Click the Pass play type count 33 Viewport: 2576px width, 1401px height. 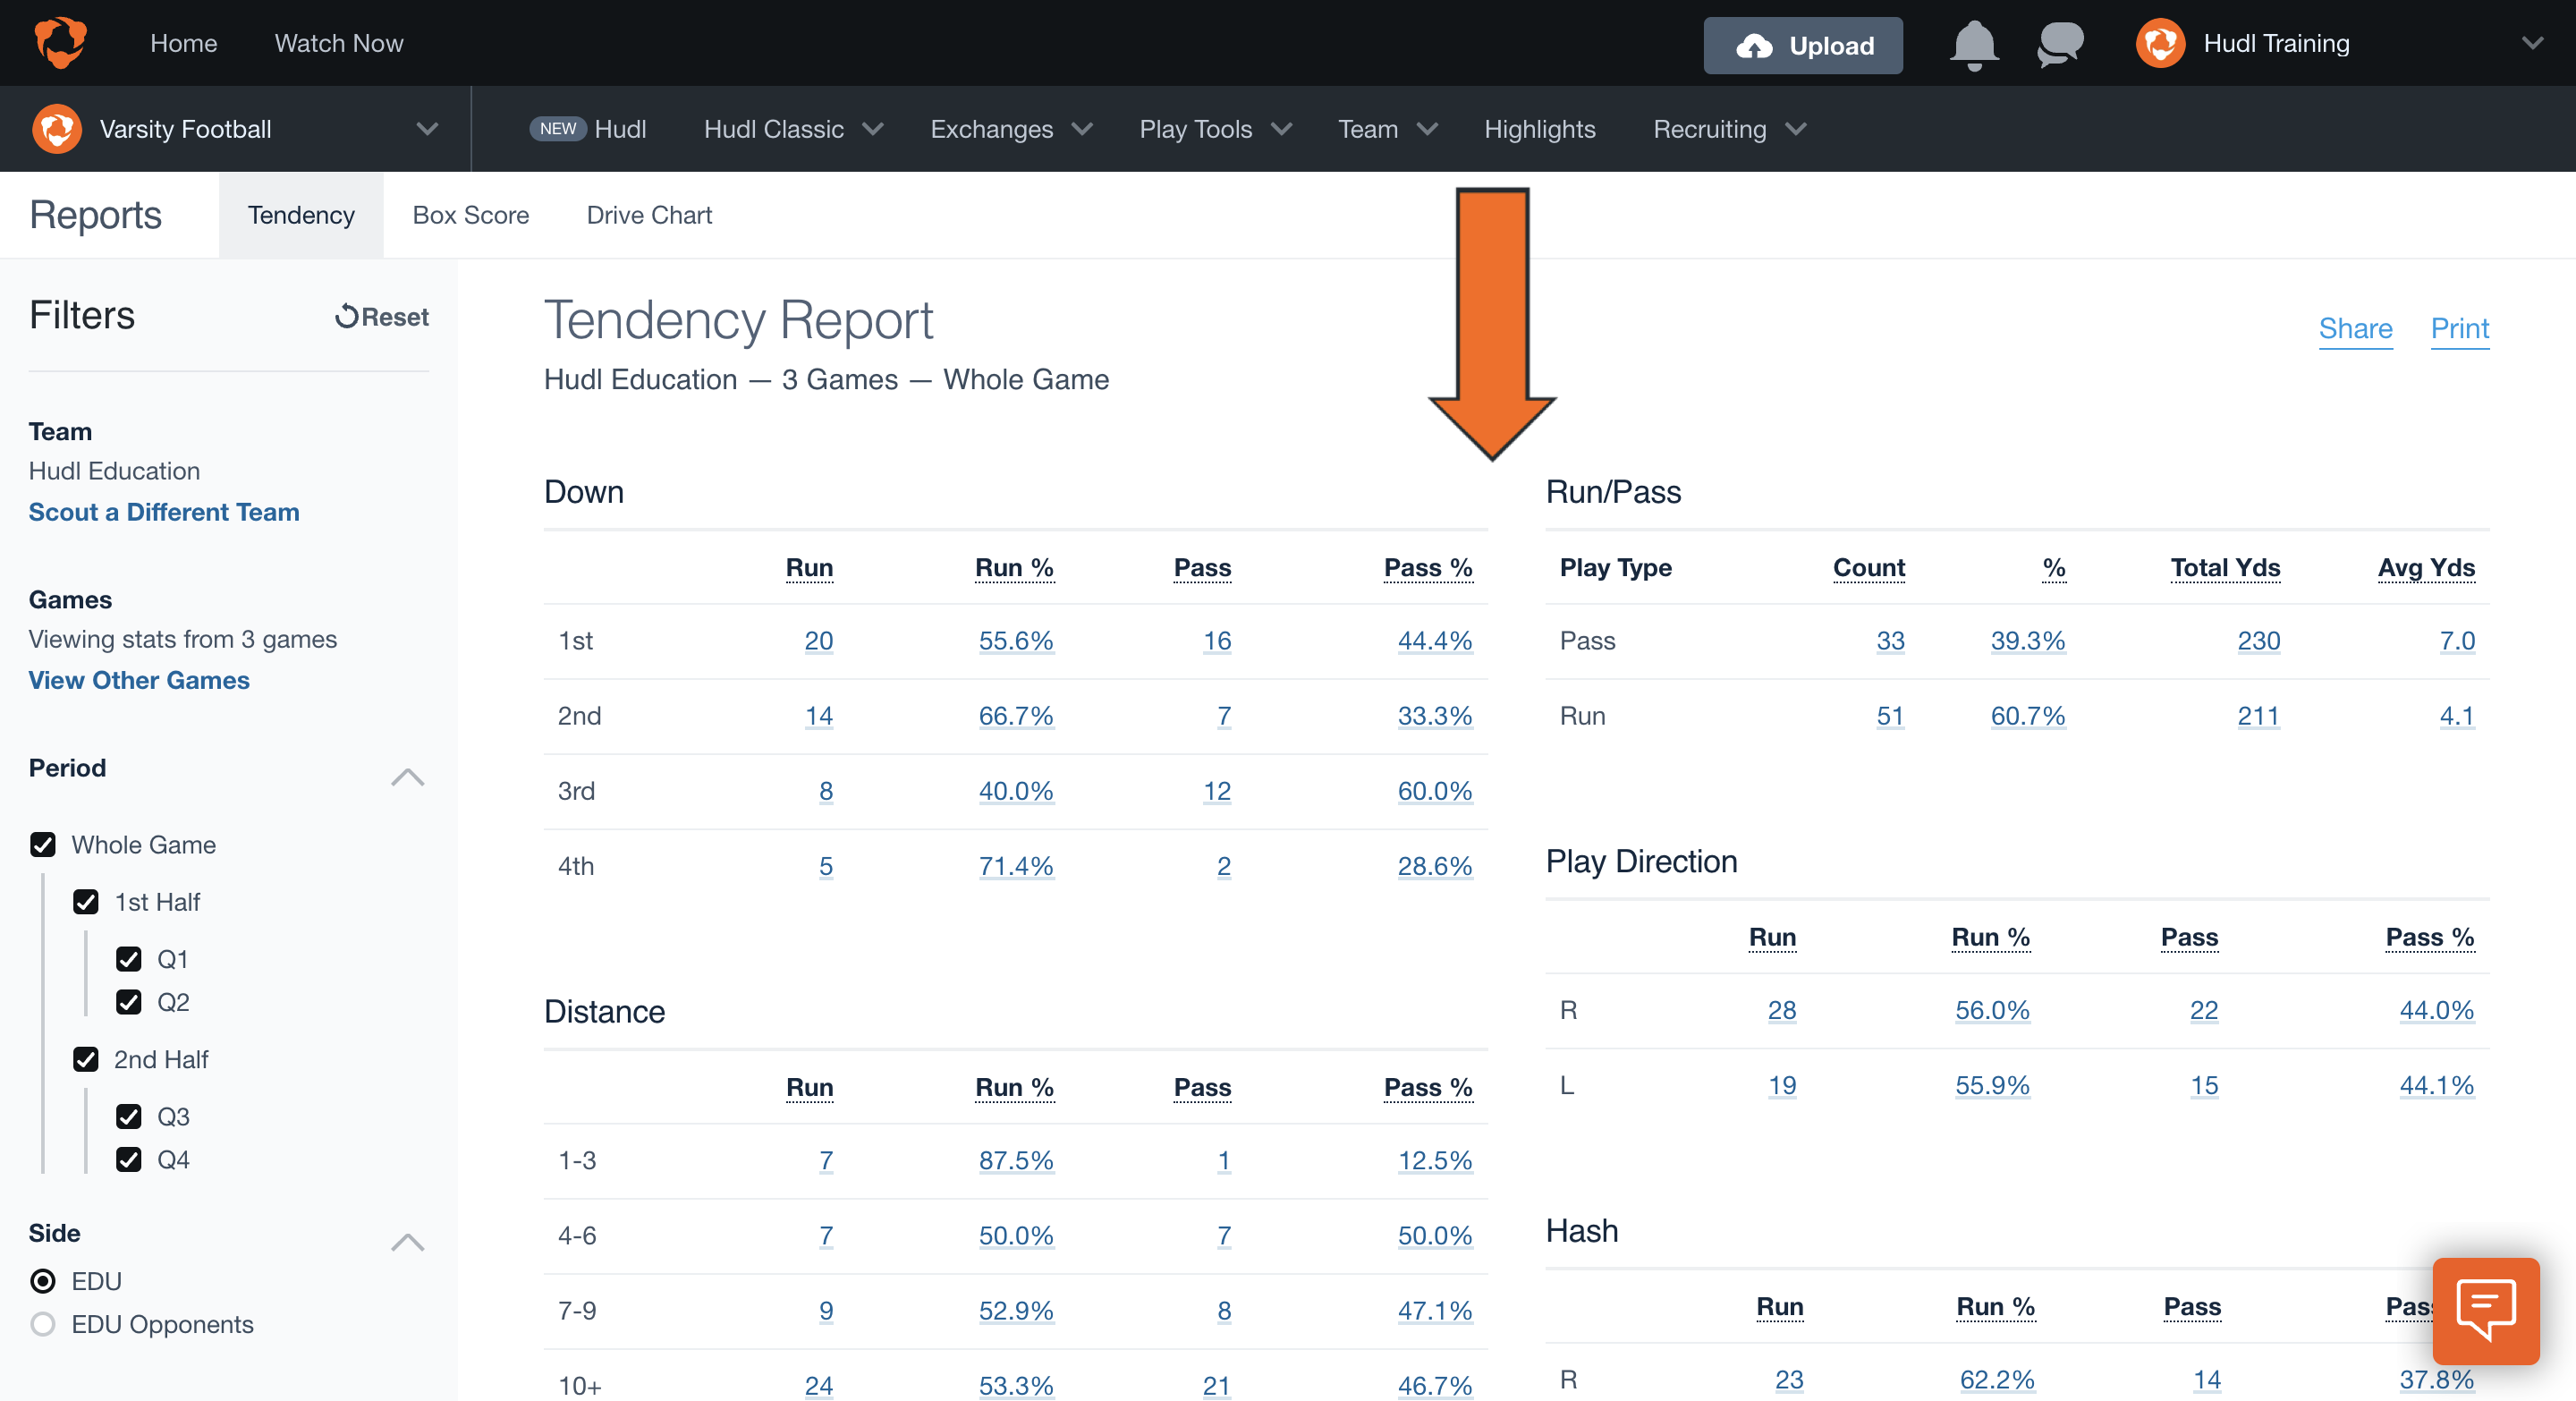[1889, 641]
